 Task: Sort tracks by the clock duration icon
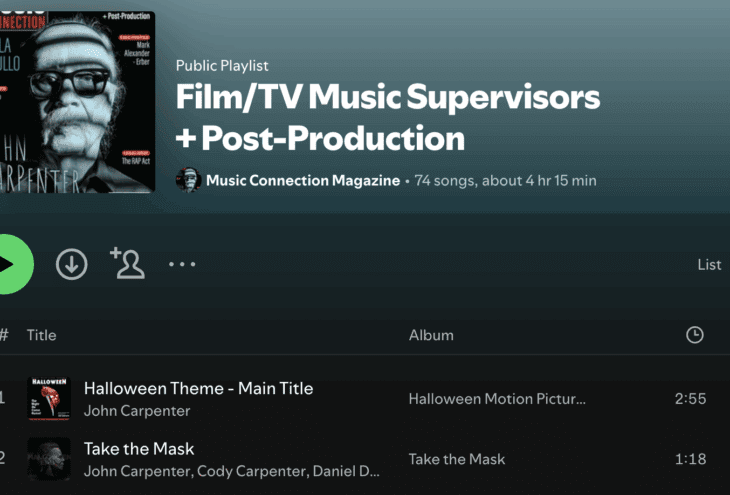pos(695,335)
